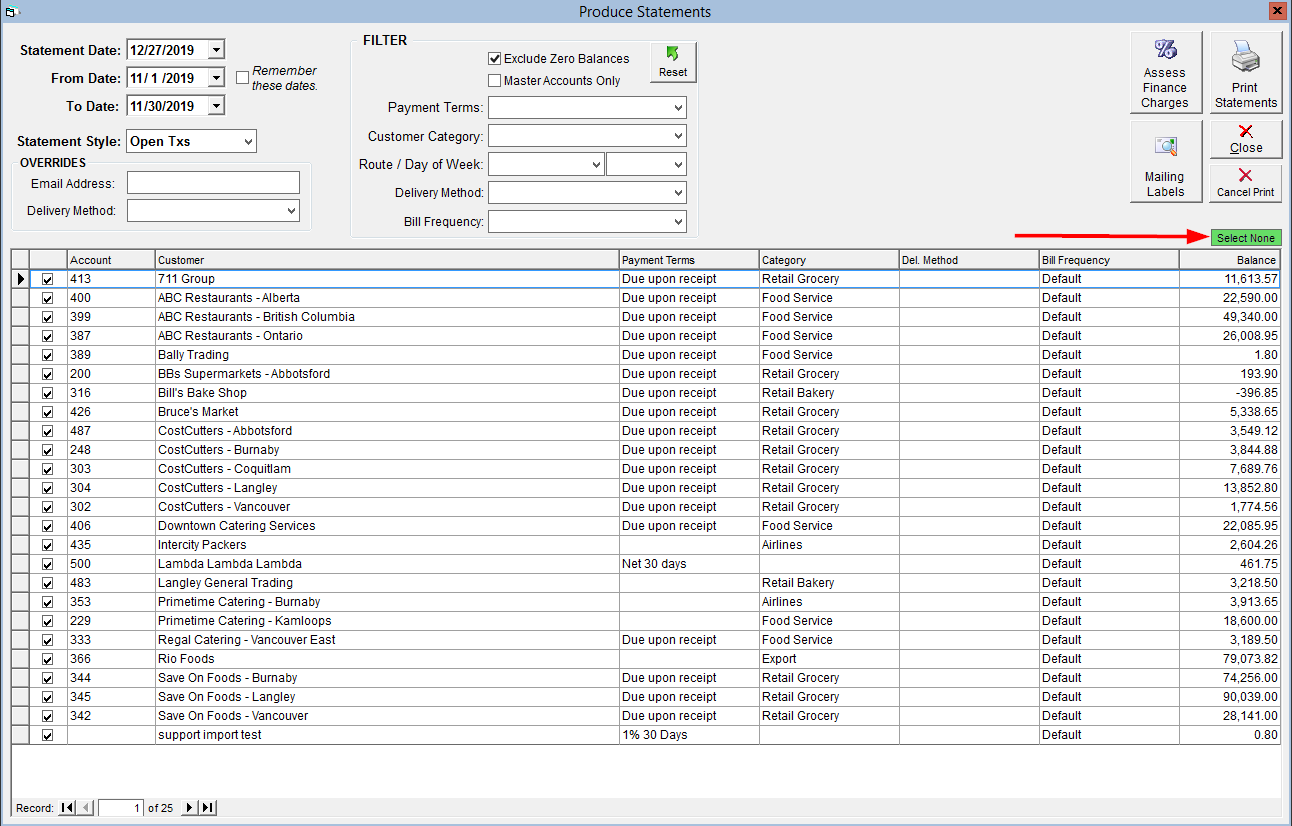Click the Payment Terms column header
Image resolution: width=1292 pixels, height=826 pixels.
689,260
